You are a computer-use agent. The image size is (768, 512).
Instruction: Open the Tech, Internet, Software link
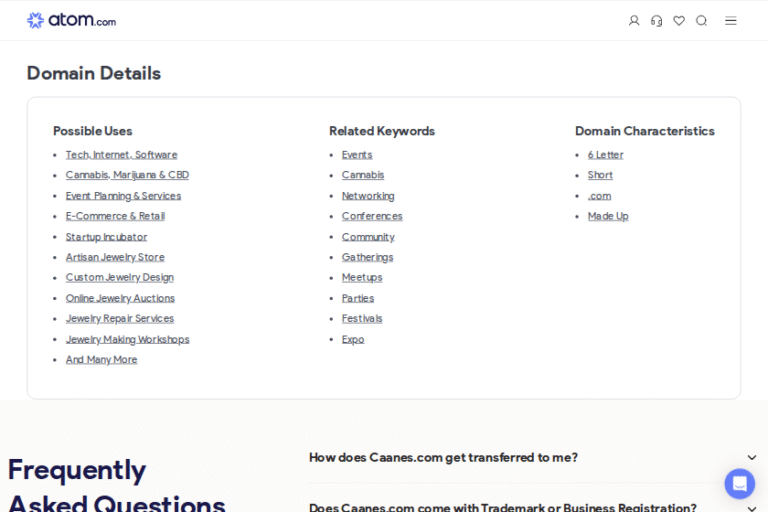click(x=121, y=155)
